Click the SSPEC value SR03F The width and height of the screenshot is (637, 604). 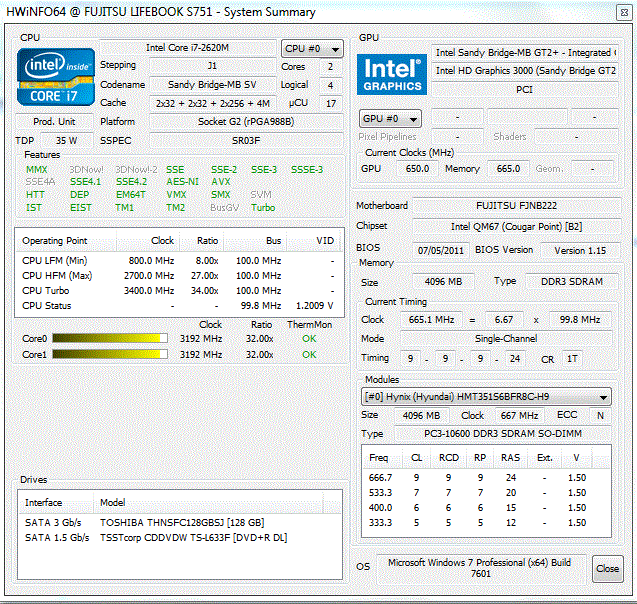pyautogui.click(x=246, y=141)
